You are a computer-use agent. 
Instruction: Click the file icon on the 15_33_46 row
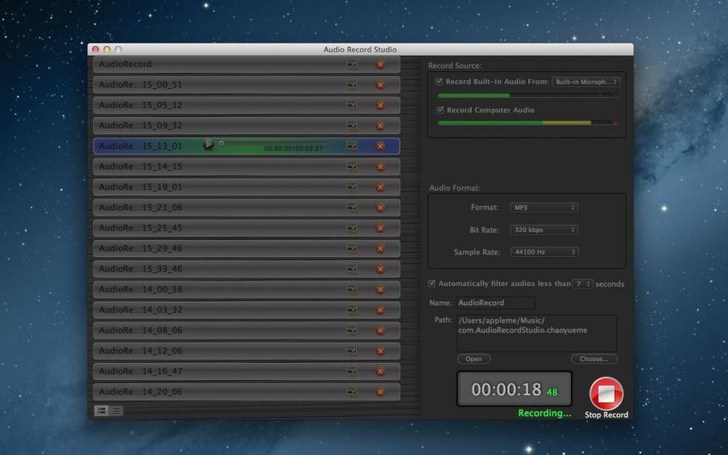tap(352, 269)
